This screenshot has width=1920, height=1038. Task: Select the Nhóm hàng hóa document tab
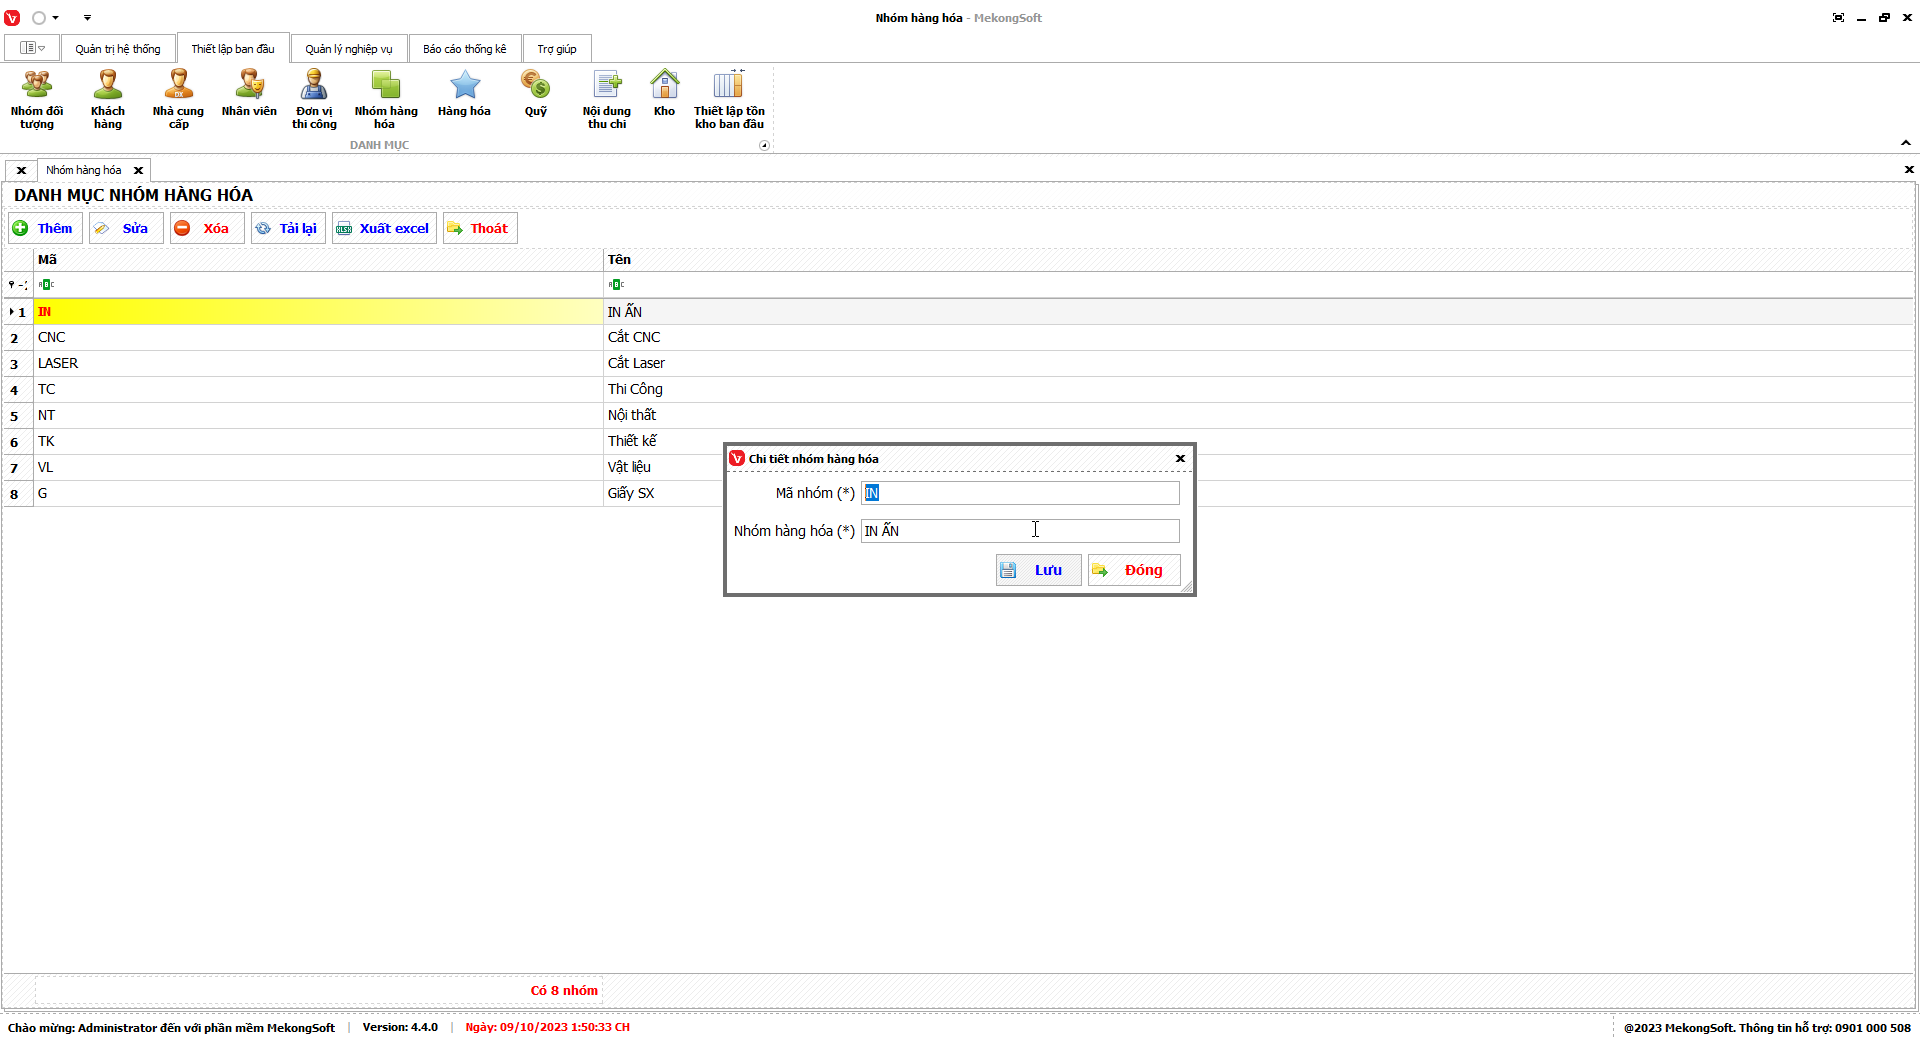[x=84, y=170]
